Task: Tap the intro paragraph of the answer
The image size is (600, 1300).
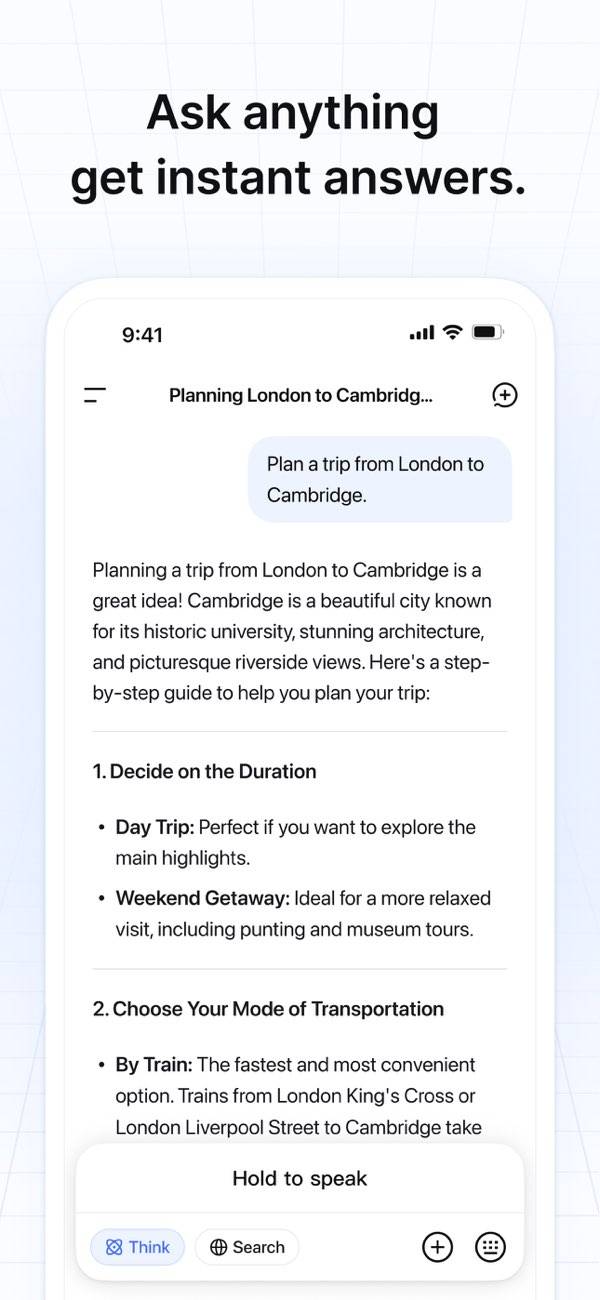Action: 292,631
